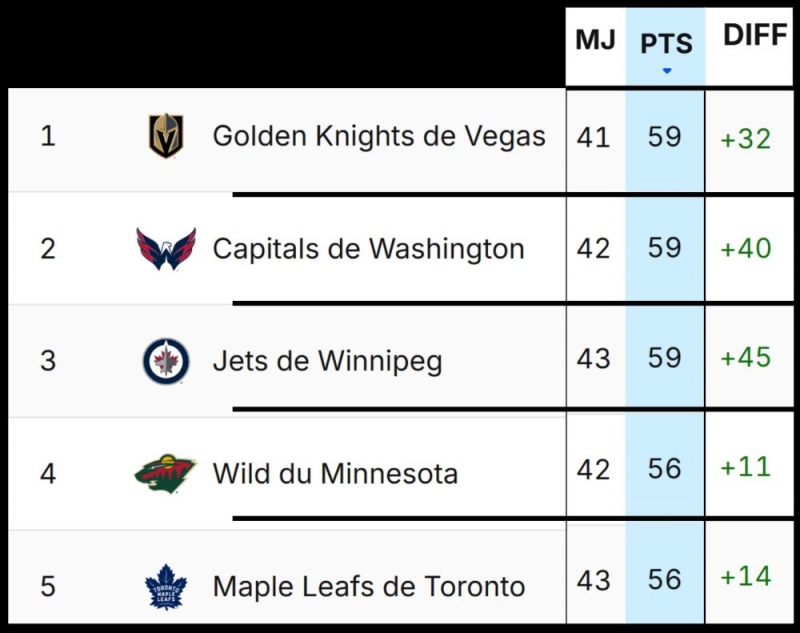Screen dimensions: 800x633
Task: Click the Maple Leafs de Toronto logo
Action: point(166,585)
